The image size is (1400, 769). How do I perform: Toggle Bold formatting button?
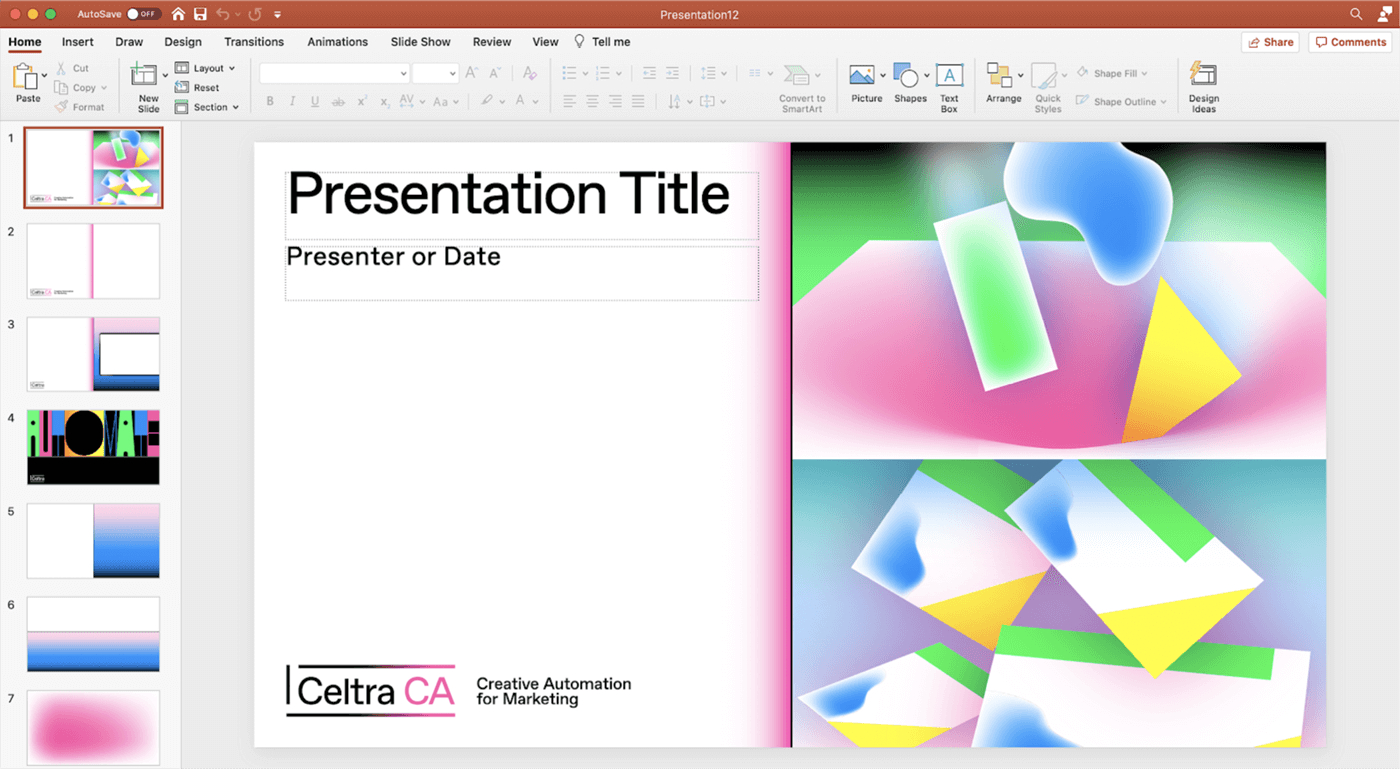tap(270, 101)
